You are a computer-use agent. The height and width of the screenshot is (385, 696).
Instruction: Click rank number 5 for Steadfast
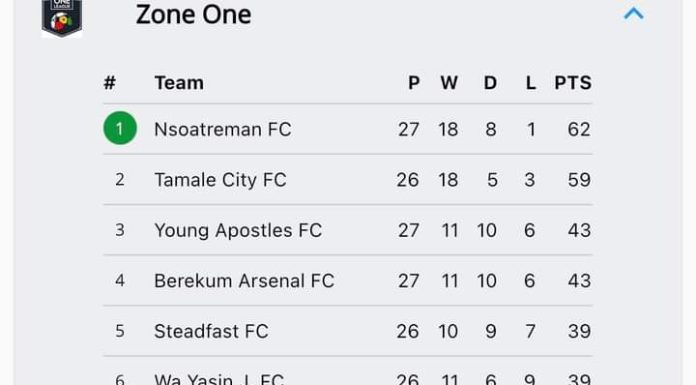120,331
